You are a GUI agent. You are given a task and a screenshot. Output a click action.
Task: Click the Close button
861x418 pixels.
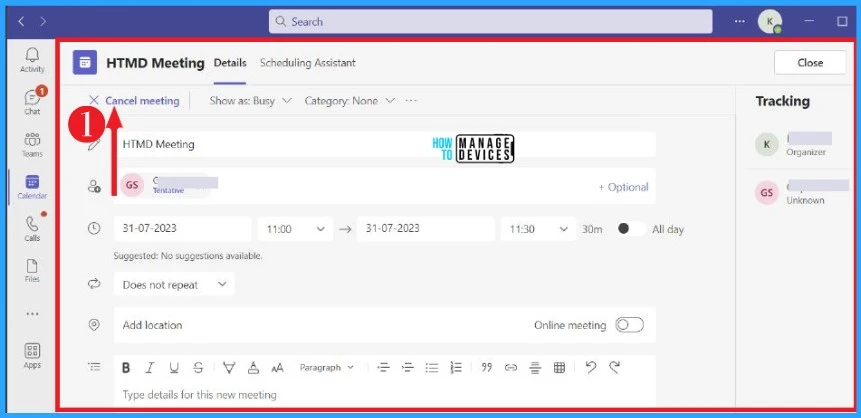point(810,63)
